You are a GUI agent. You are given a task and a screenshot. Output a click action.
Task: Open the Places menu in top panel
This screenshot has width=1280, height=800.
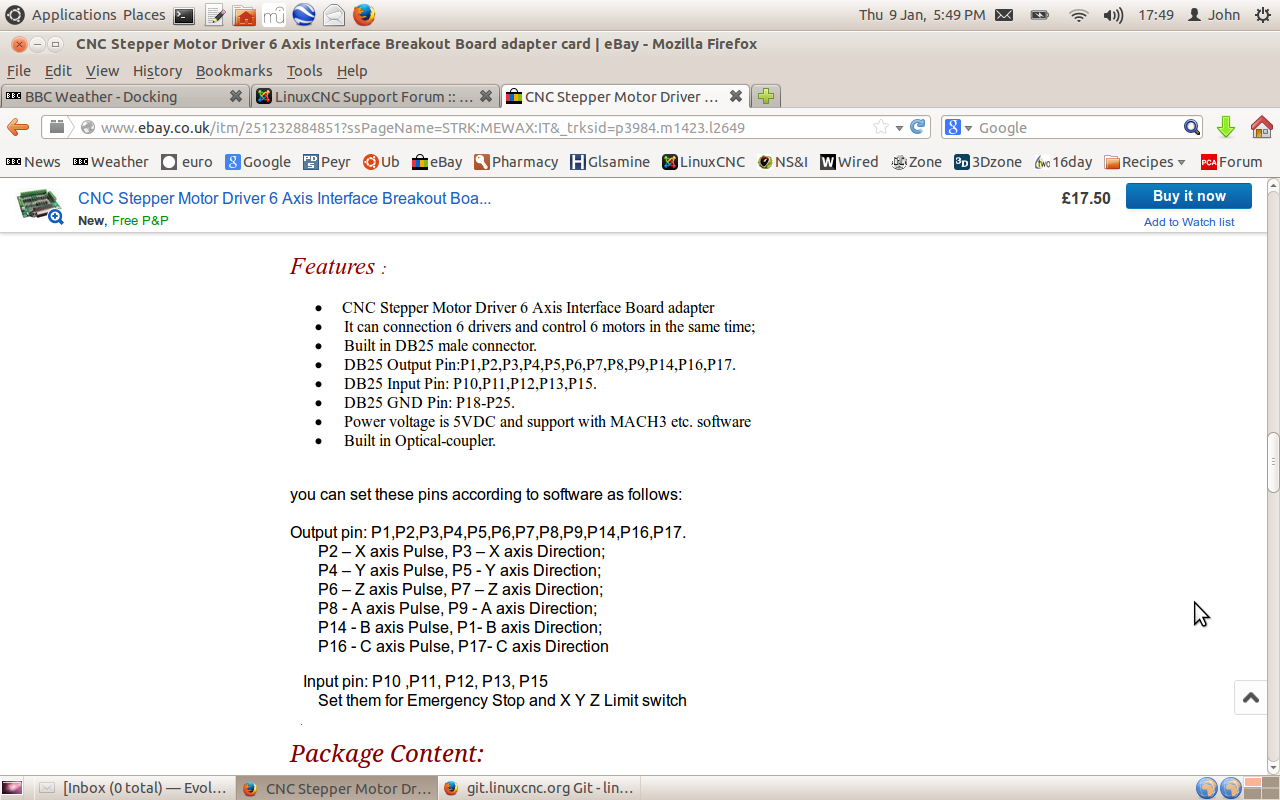[144, 15]
